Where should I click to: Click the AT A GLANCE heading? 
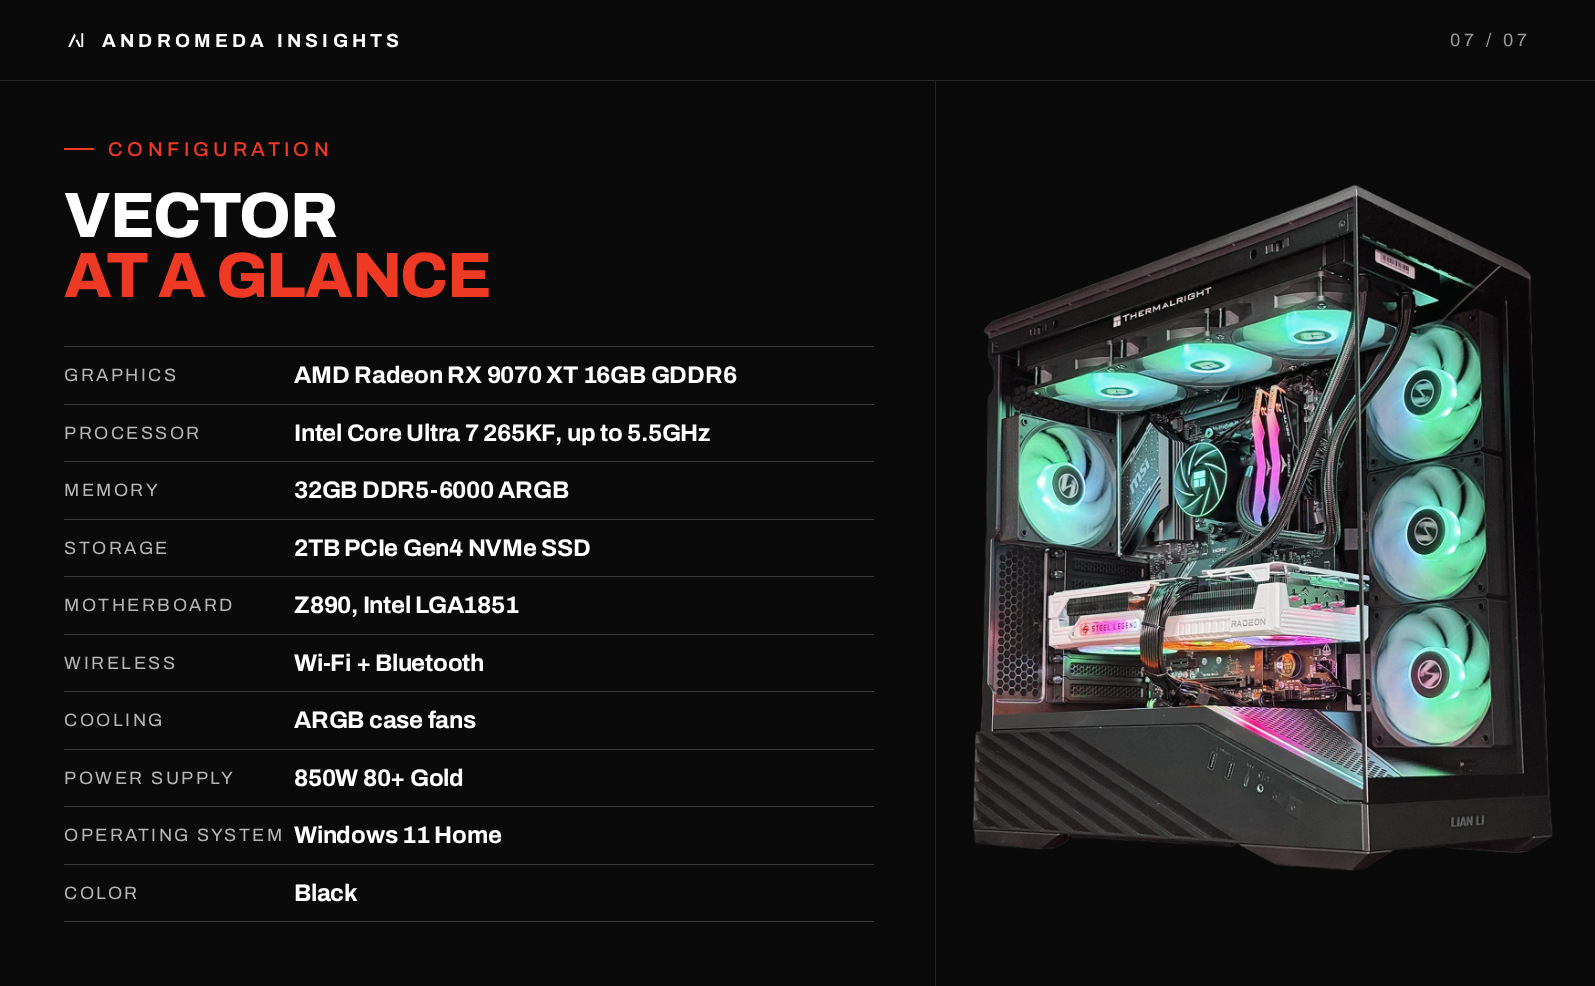pos(277,275)
